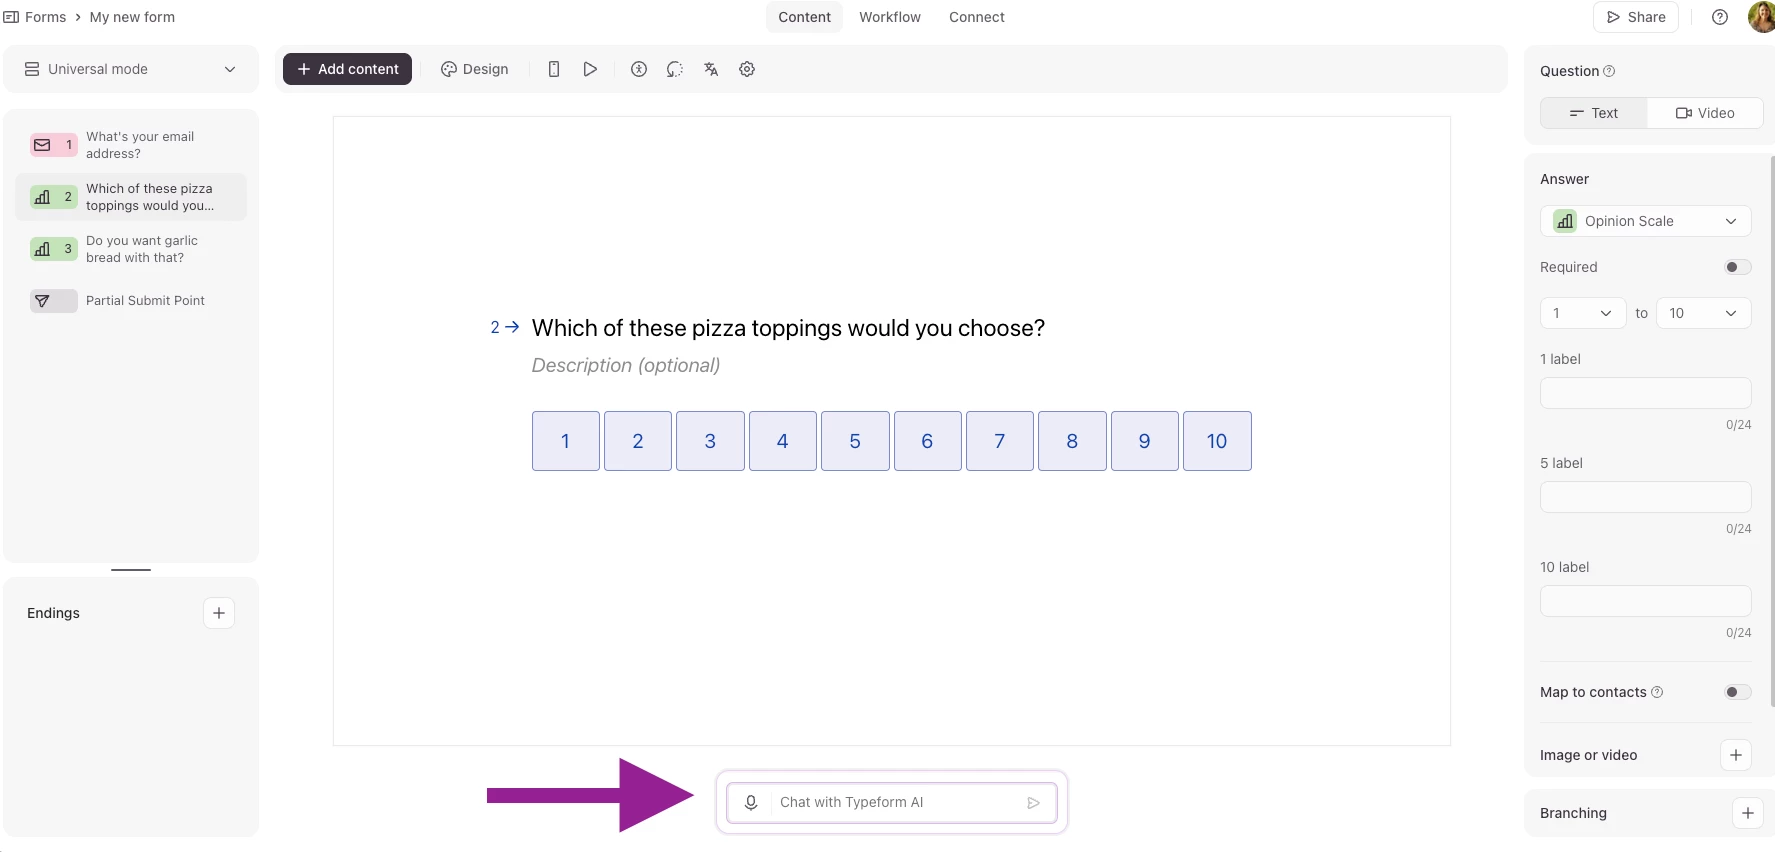Click plus icon beside Image or video
The width and height of the screenshot is (1775, 852).
pos(1736,755)
